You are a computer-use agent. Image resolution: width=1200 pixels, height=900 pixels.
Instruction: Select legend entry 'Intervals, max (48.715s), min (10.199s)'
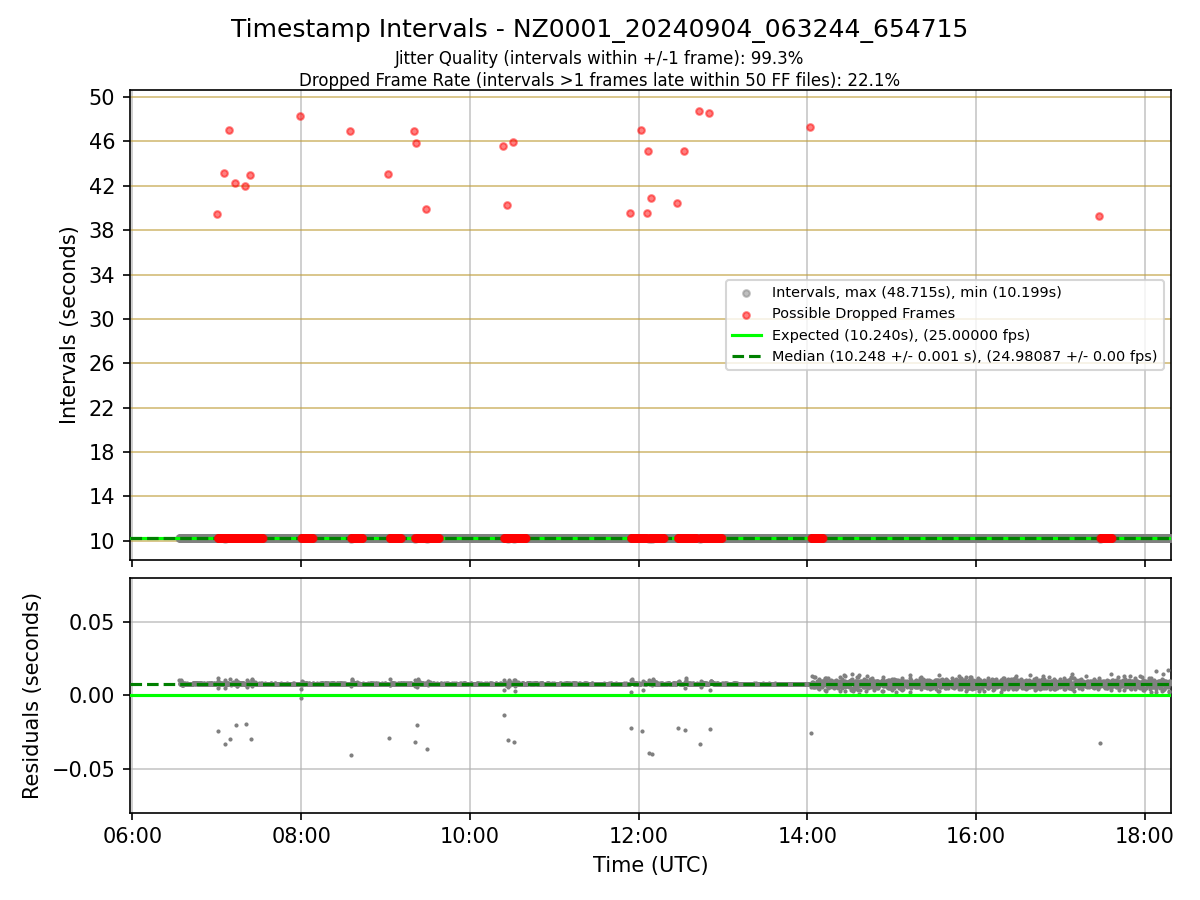[916, 293]
